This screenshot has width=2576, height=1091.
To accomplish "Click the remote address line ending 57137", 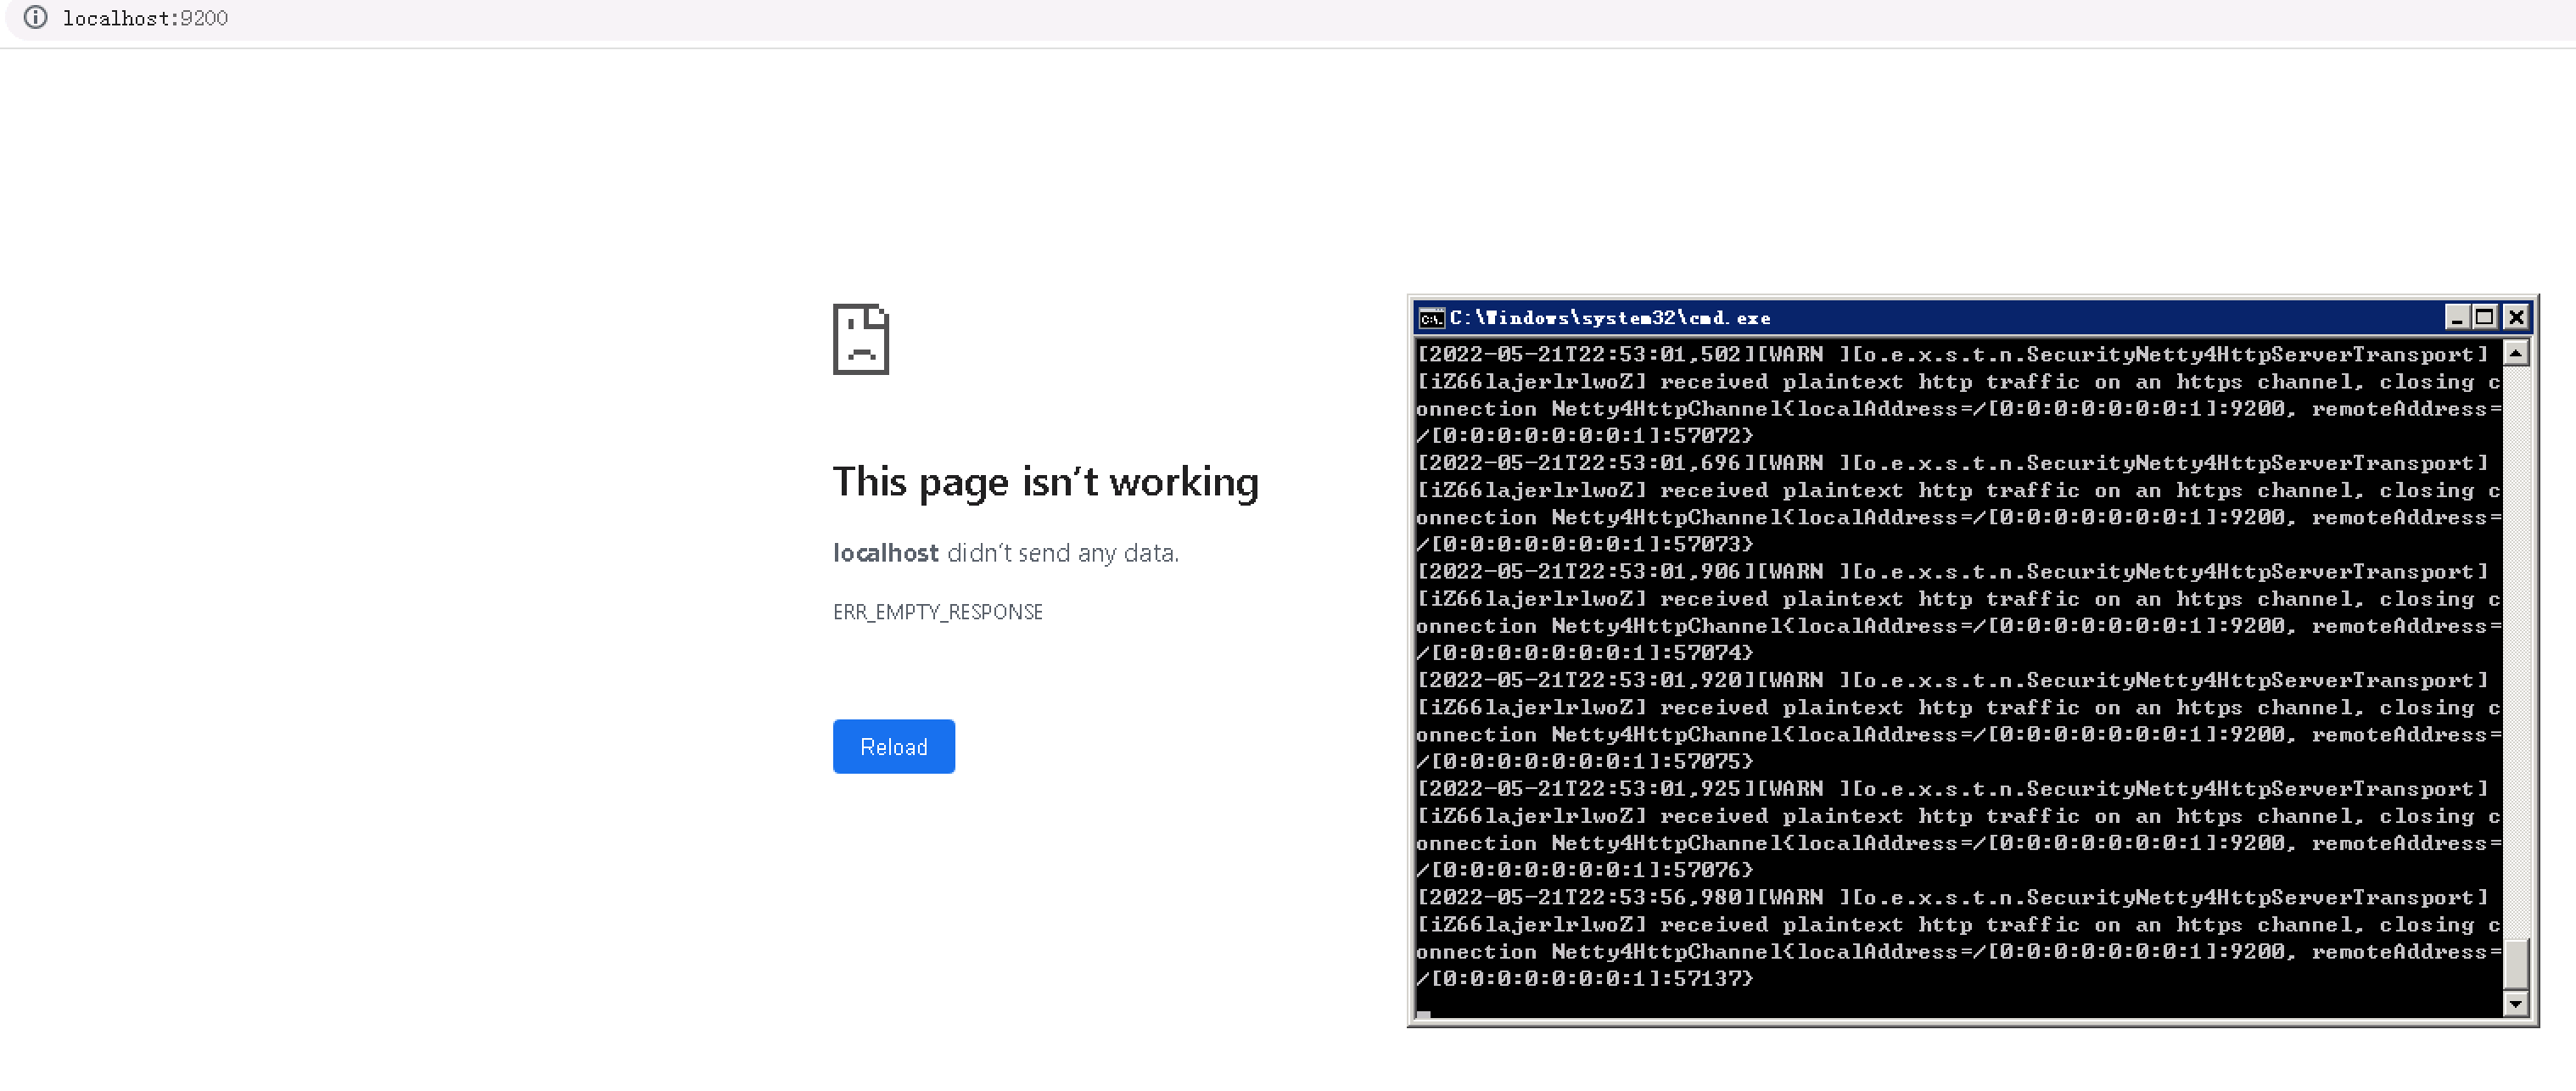I will 1585,979.
